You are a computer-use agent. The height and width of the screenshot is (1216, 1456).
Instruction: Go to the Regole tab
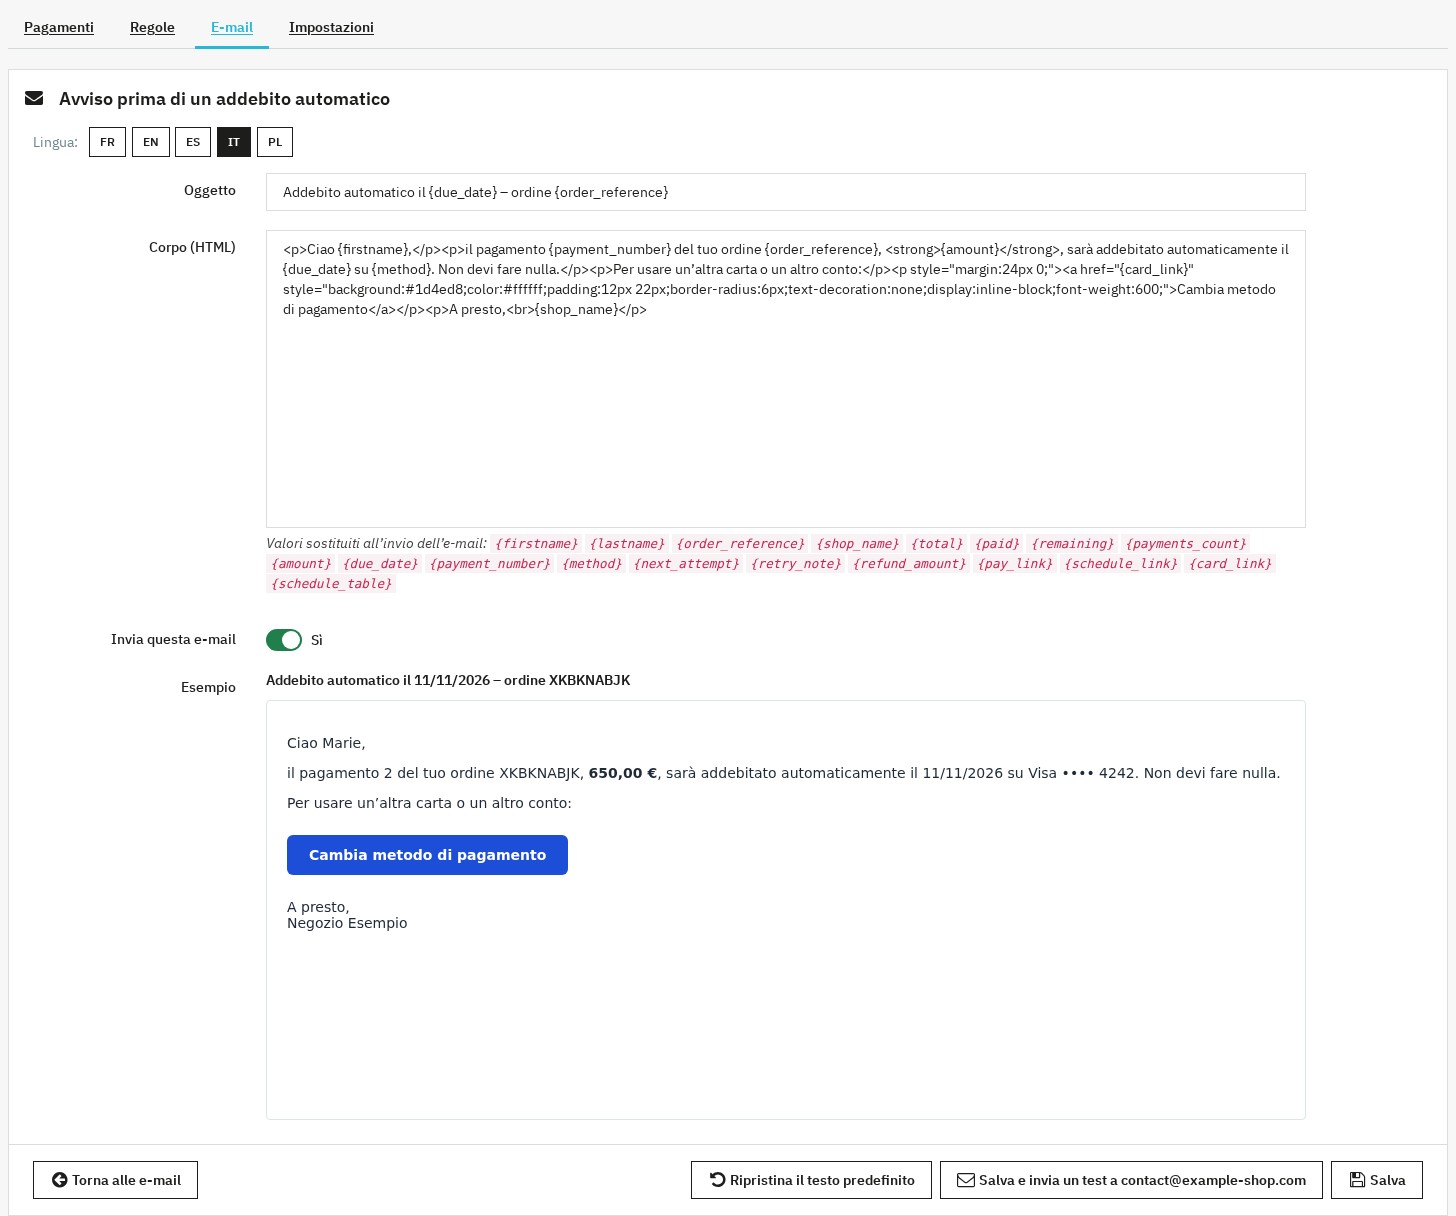point(152,27)
